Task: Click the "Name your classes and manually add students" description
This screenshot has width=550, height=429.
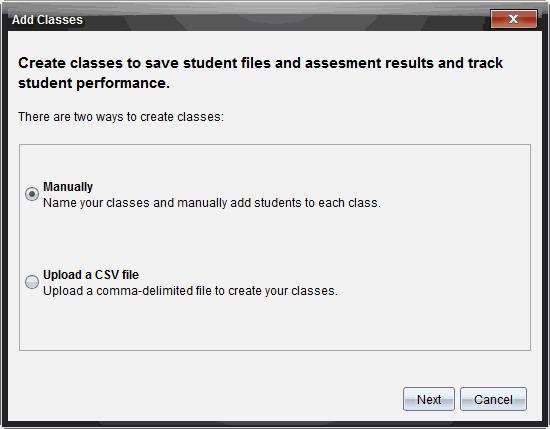Action: (212, 203)
